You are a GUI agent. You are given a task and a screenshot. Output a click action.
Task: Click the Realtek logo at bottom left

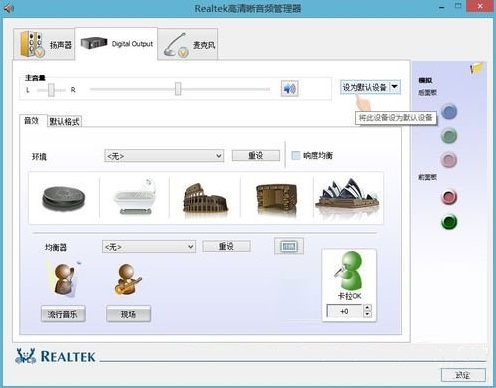55,356
